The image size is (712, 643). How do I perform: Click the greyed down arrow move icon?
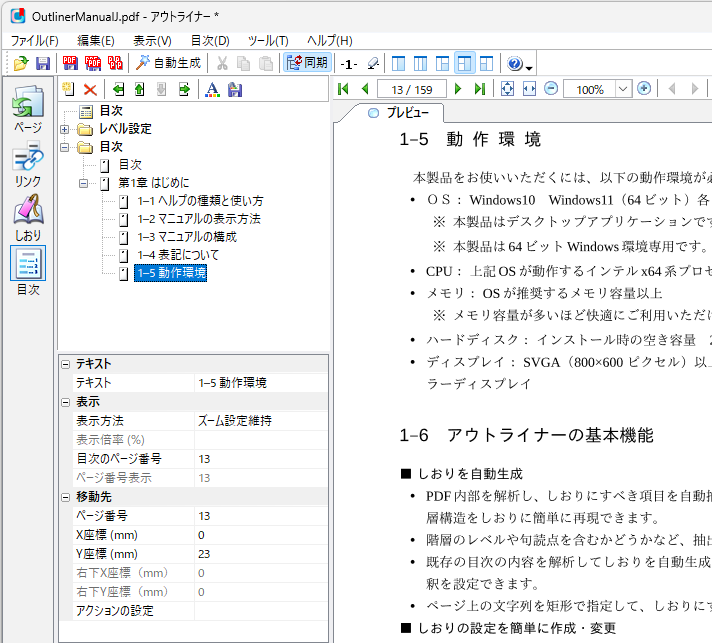click(x=162, y=89)
